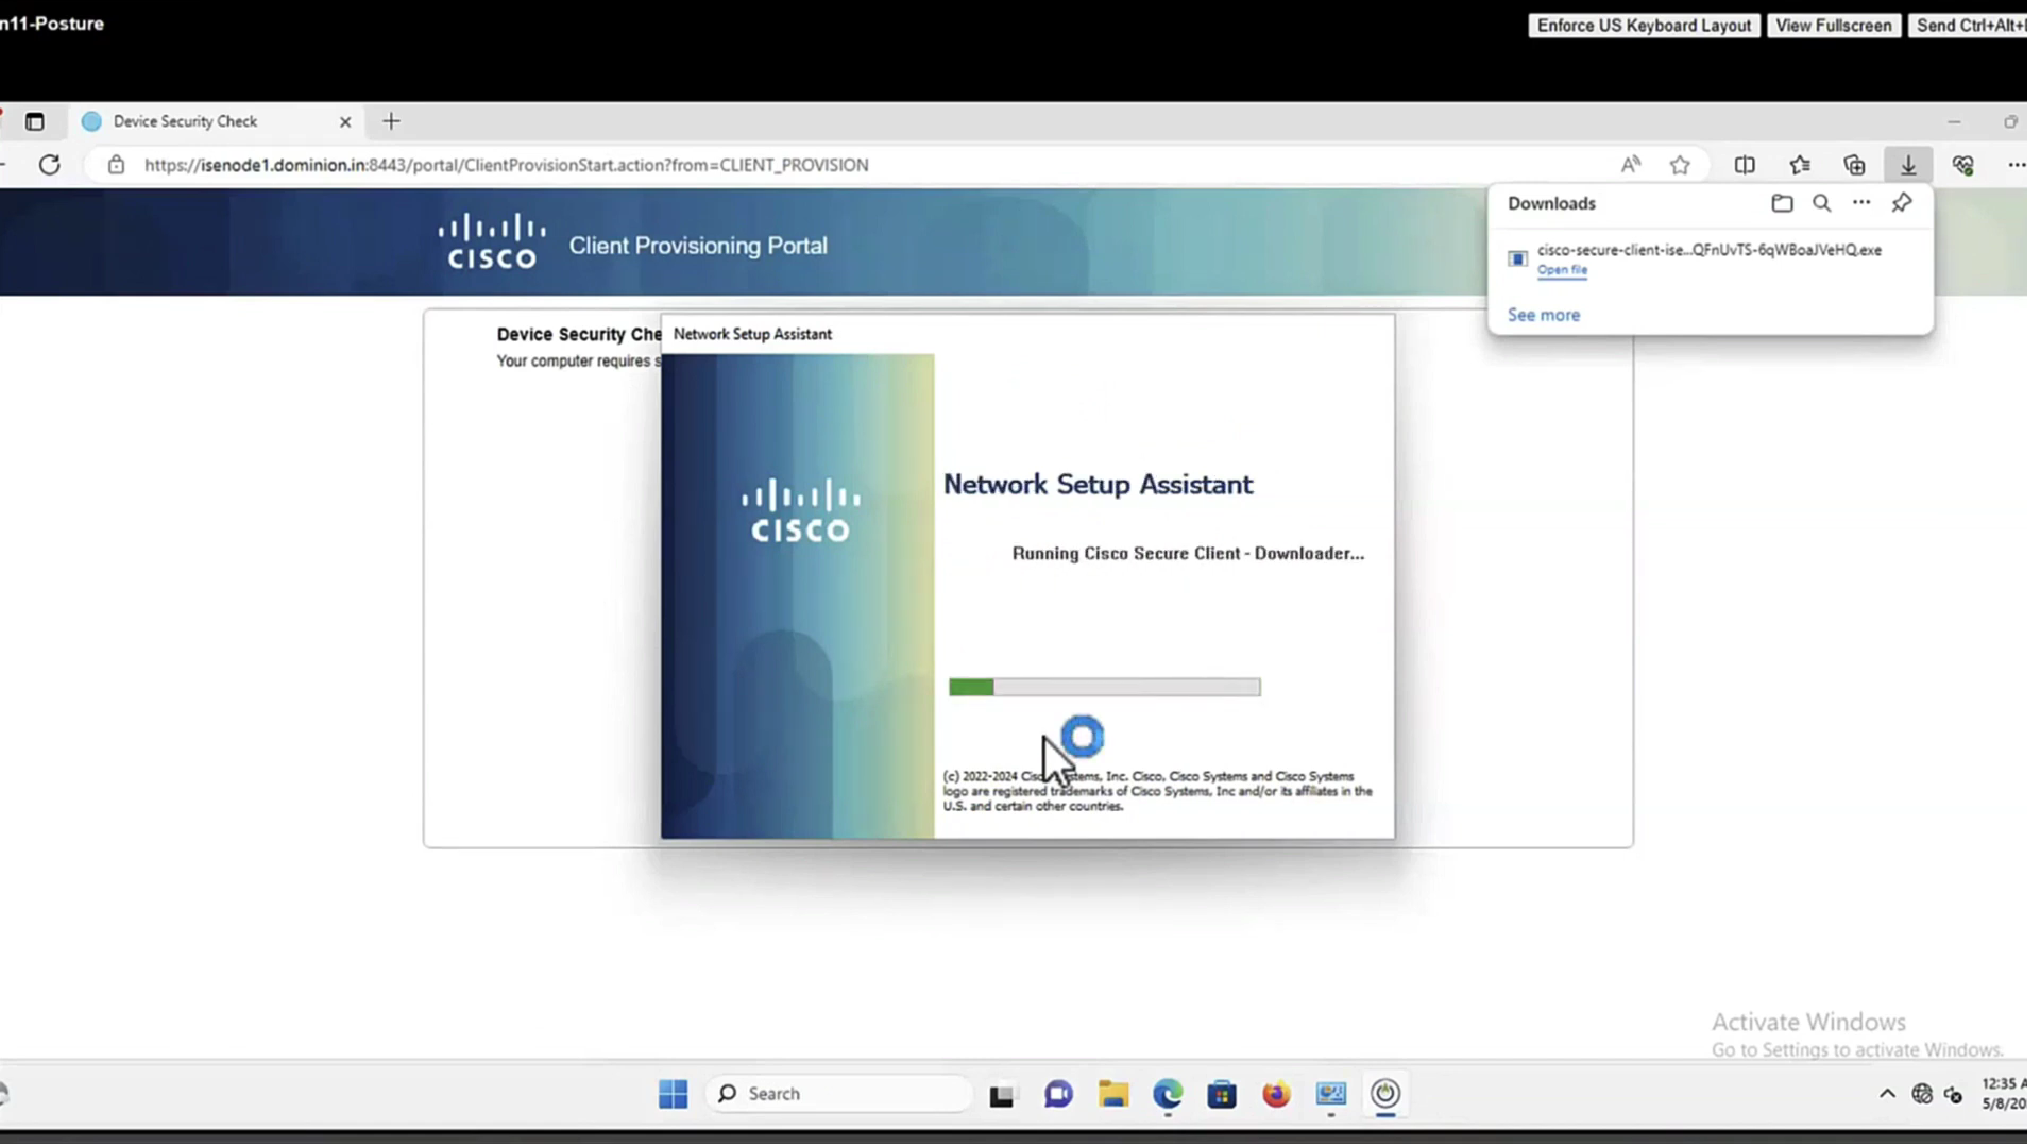Open a new browser tab
This screenshot has width=2027, height=1144.
point(391,121)
